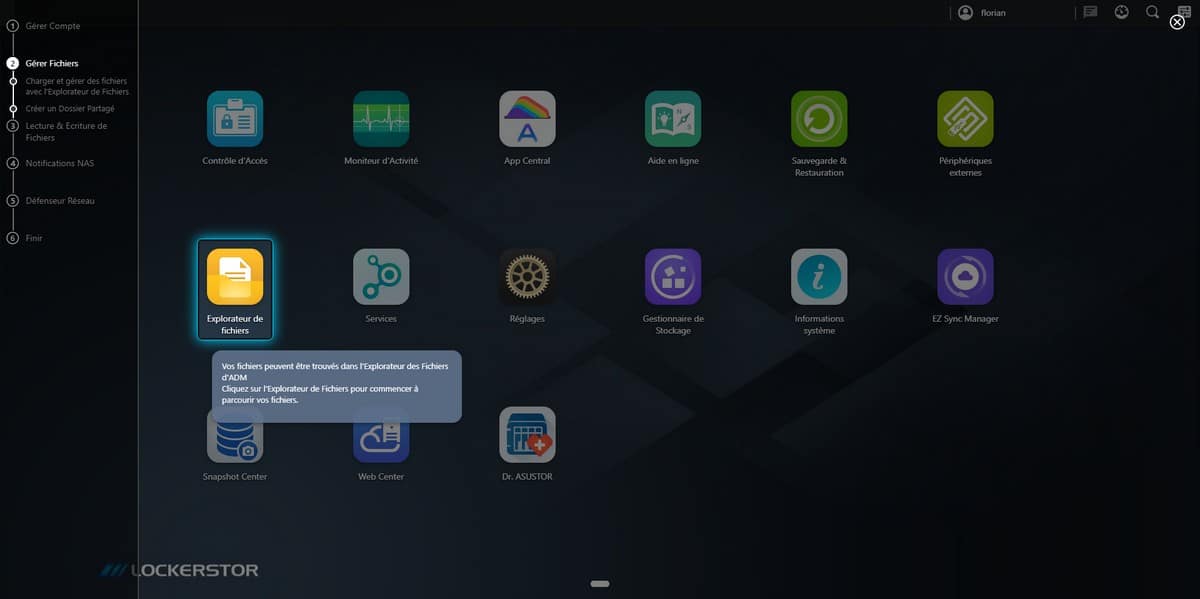
Task: Open the widgets grid icon in top bar
Action: click(1184, 10)
